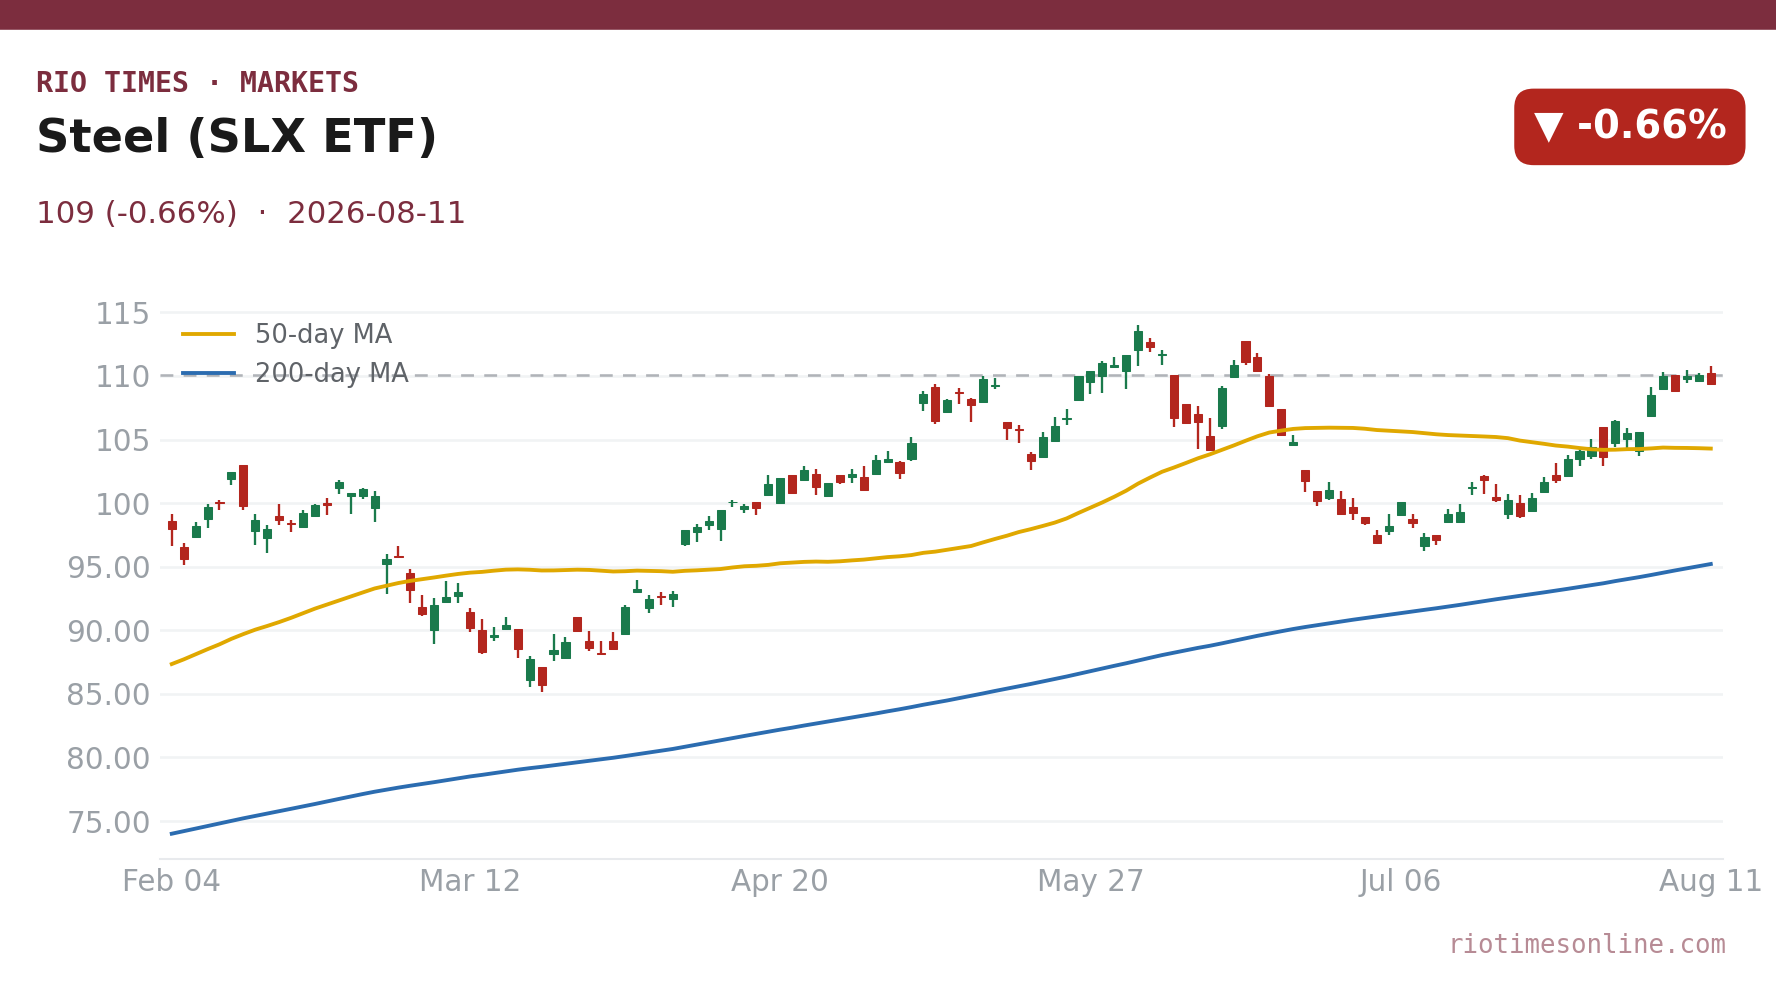Click the 105 y-axis label
This screenshot has height=999, width=1776.
point(122,441)
